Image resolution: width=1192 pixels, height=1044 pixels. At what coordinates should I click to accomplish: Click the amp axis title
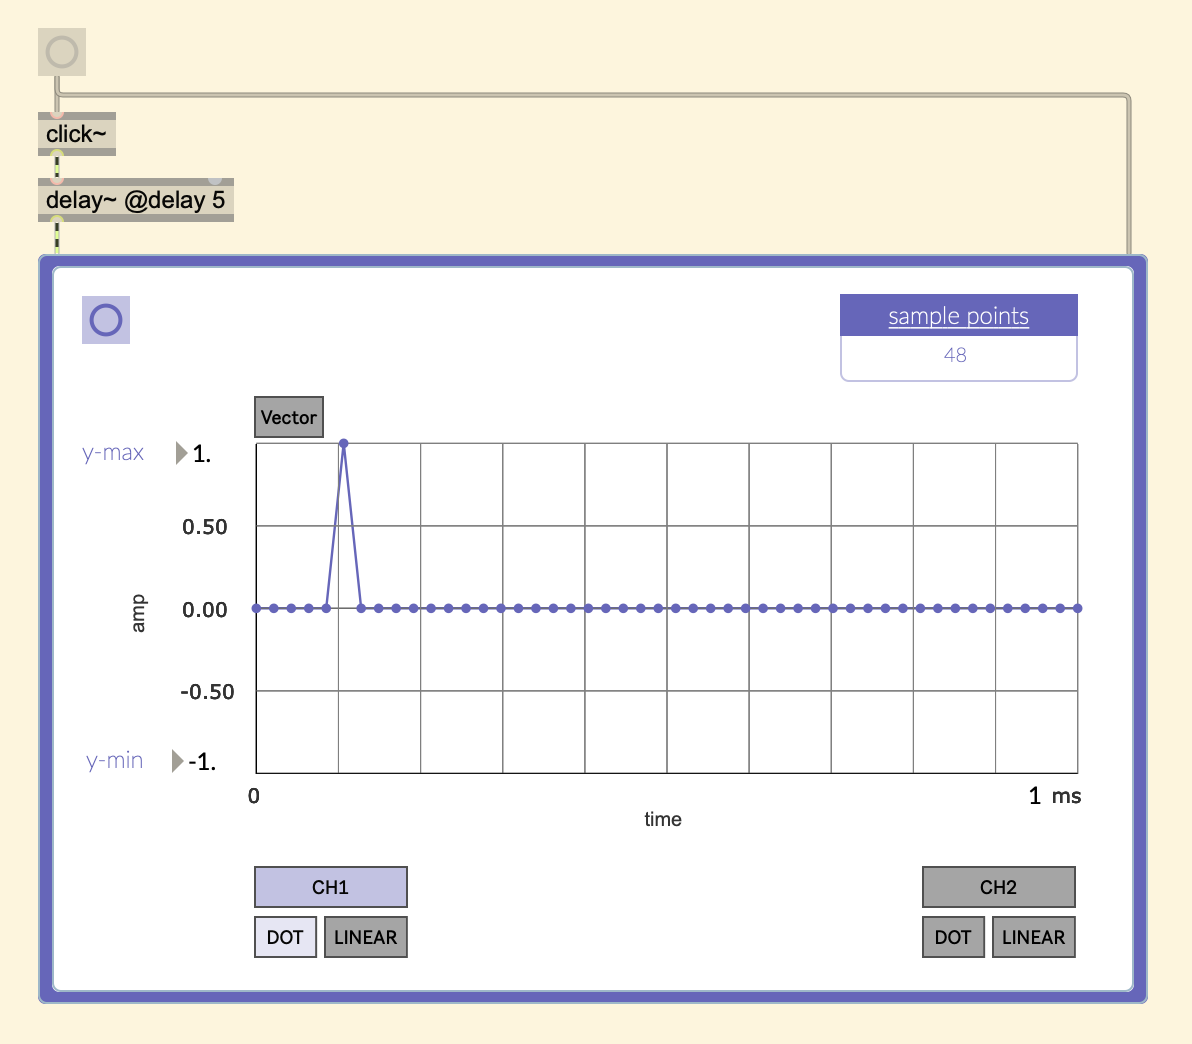pos(138,614)
